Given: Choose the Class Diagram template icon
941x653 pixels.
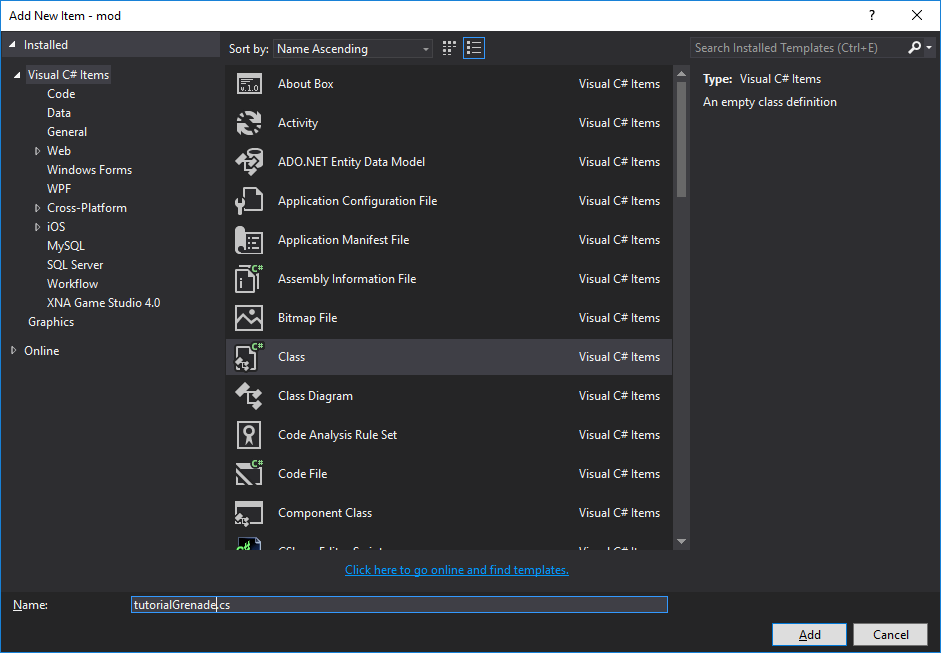Looking at the screenshot, I should pos(249,396).
